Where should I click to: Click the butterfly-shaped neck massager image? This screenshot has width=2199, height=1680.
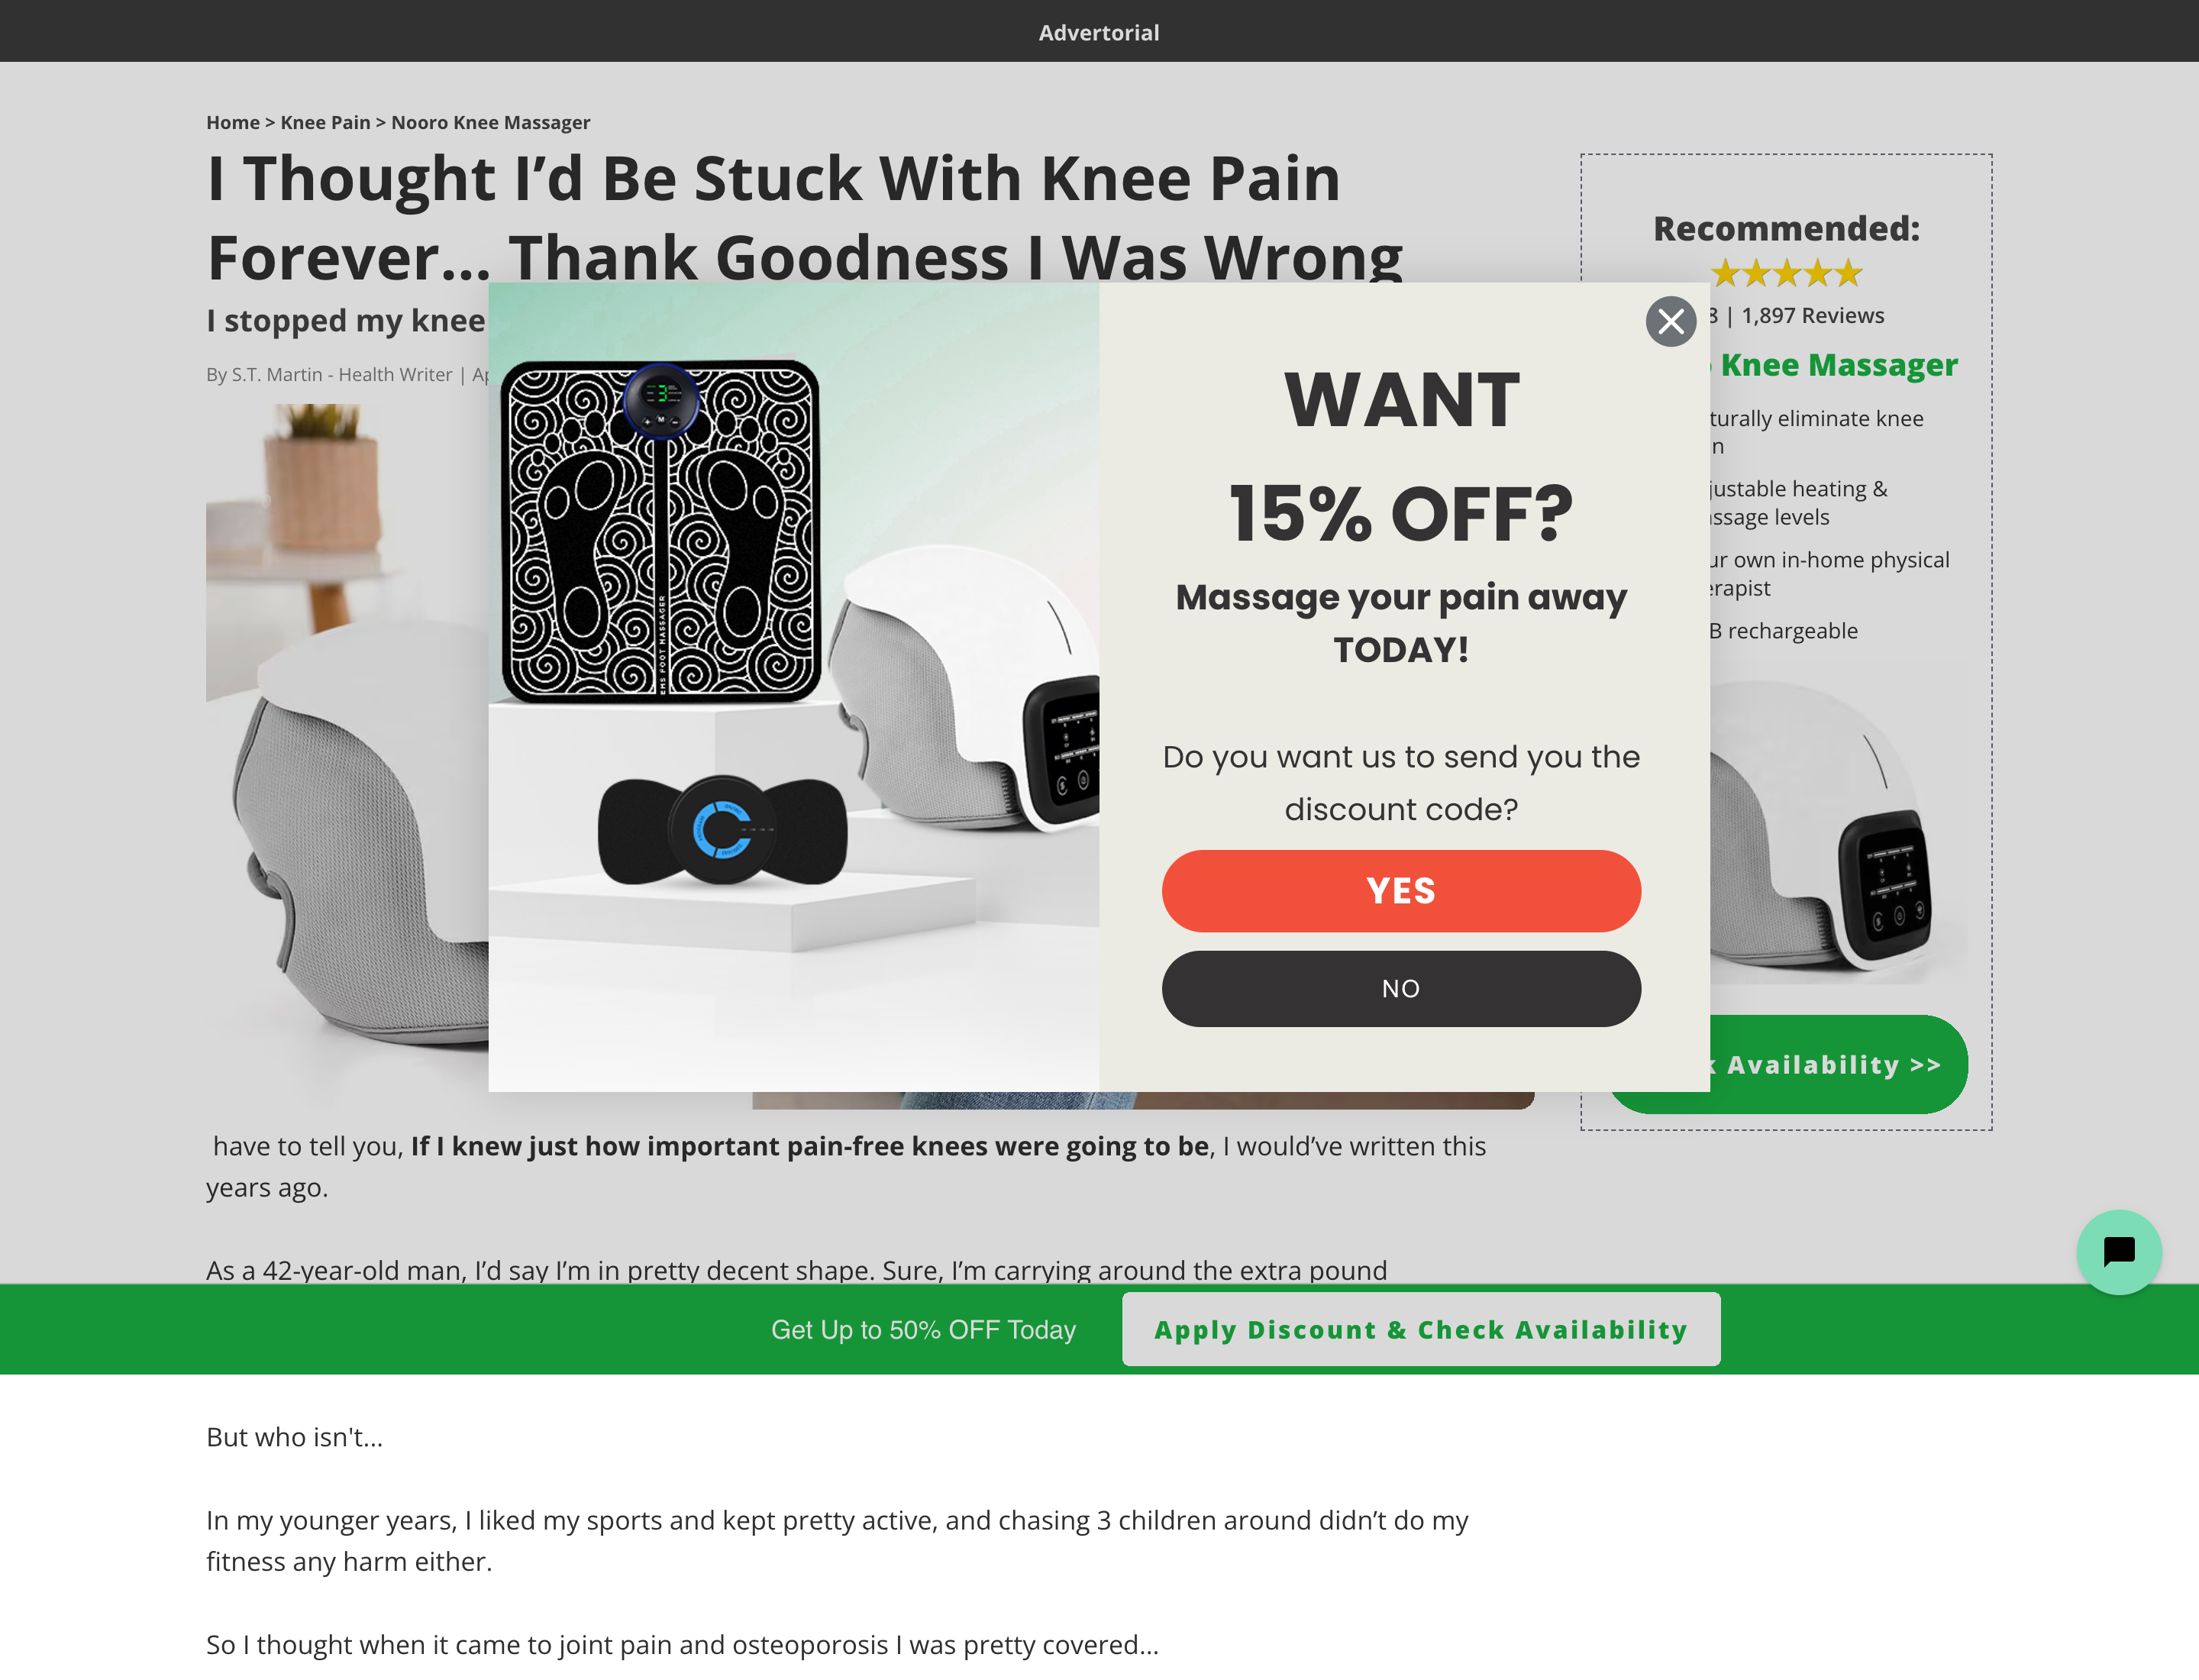point(722,830)
